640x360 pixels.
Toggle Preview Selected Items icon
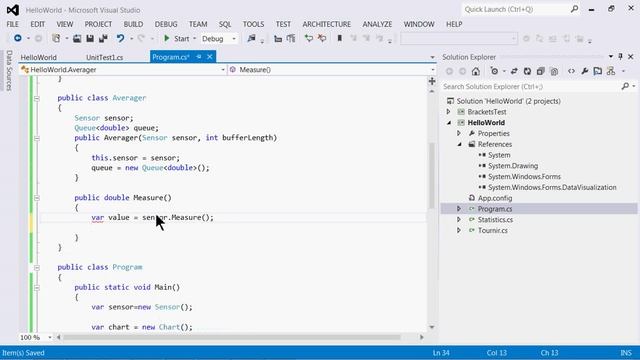598,71
